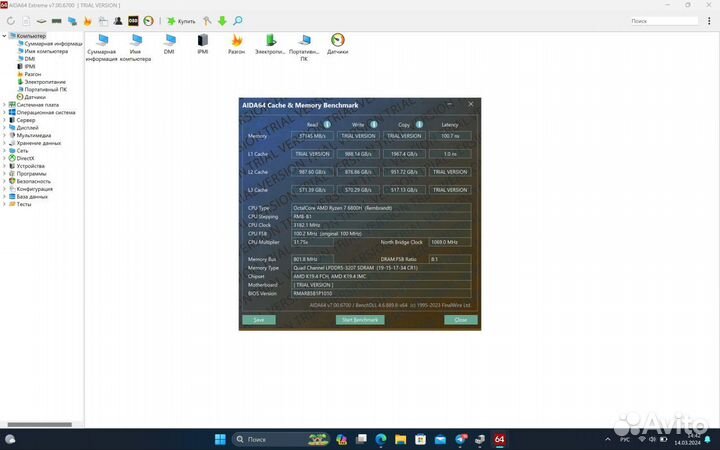Click the Поиск search field in toolbar
Screen dimensions: 720x450
pyautogui.click(x=664, y=21)
